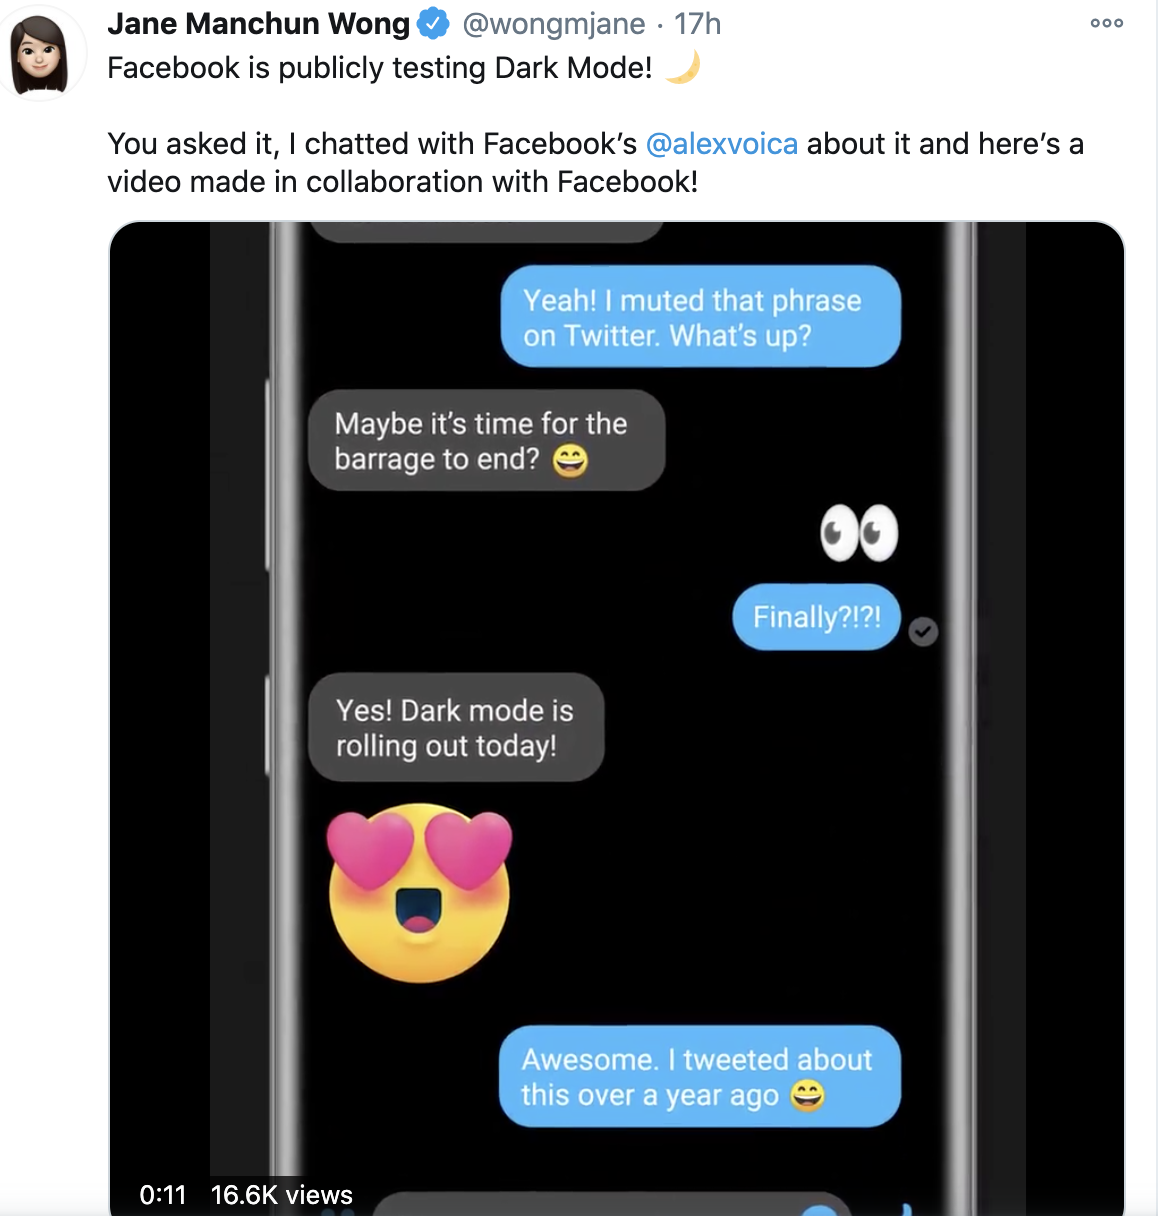Click the crescent moon emoji
Viewport: 1158px width, 1216px height.
tap(682, 67)
